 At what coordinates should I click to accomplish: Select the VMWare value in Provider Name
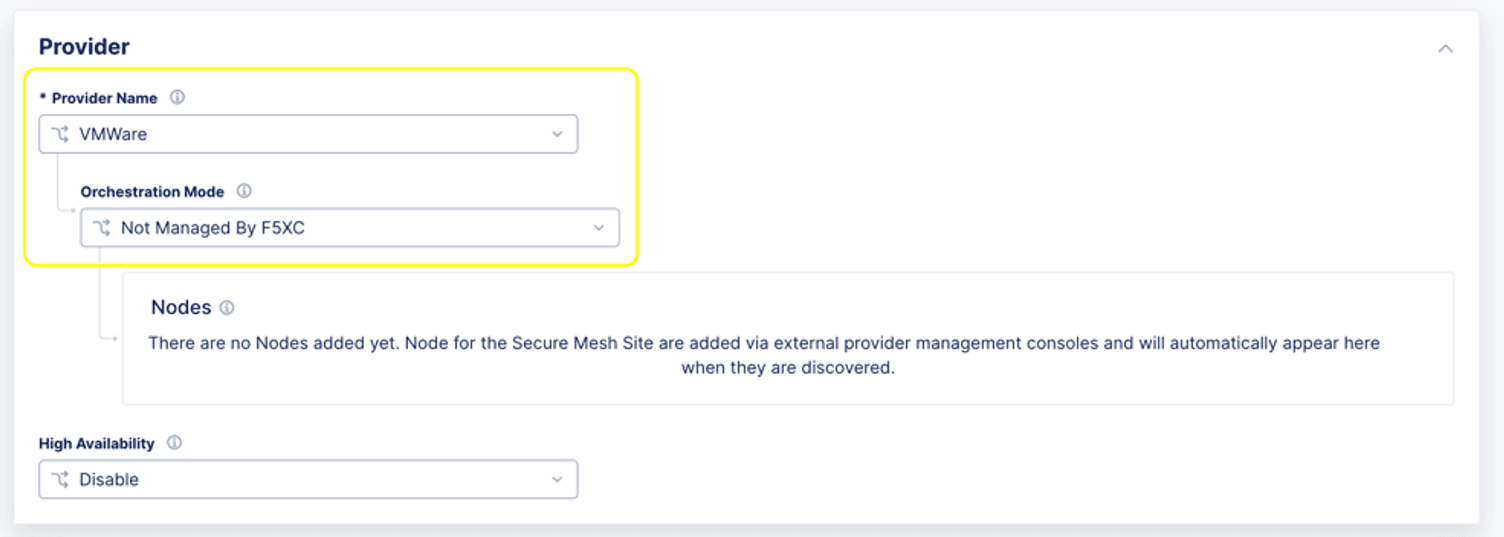pyautogui.click(x=113, y=134)
